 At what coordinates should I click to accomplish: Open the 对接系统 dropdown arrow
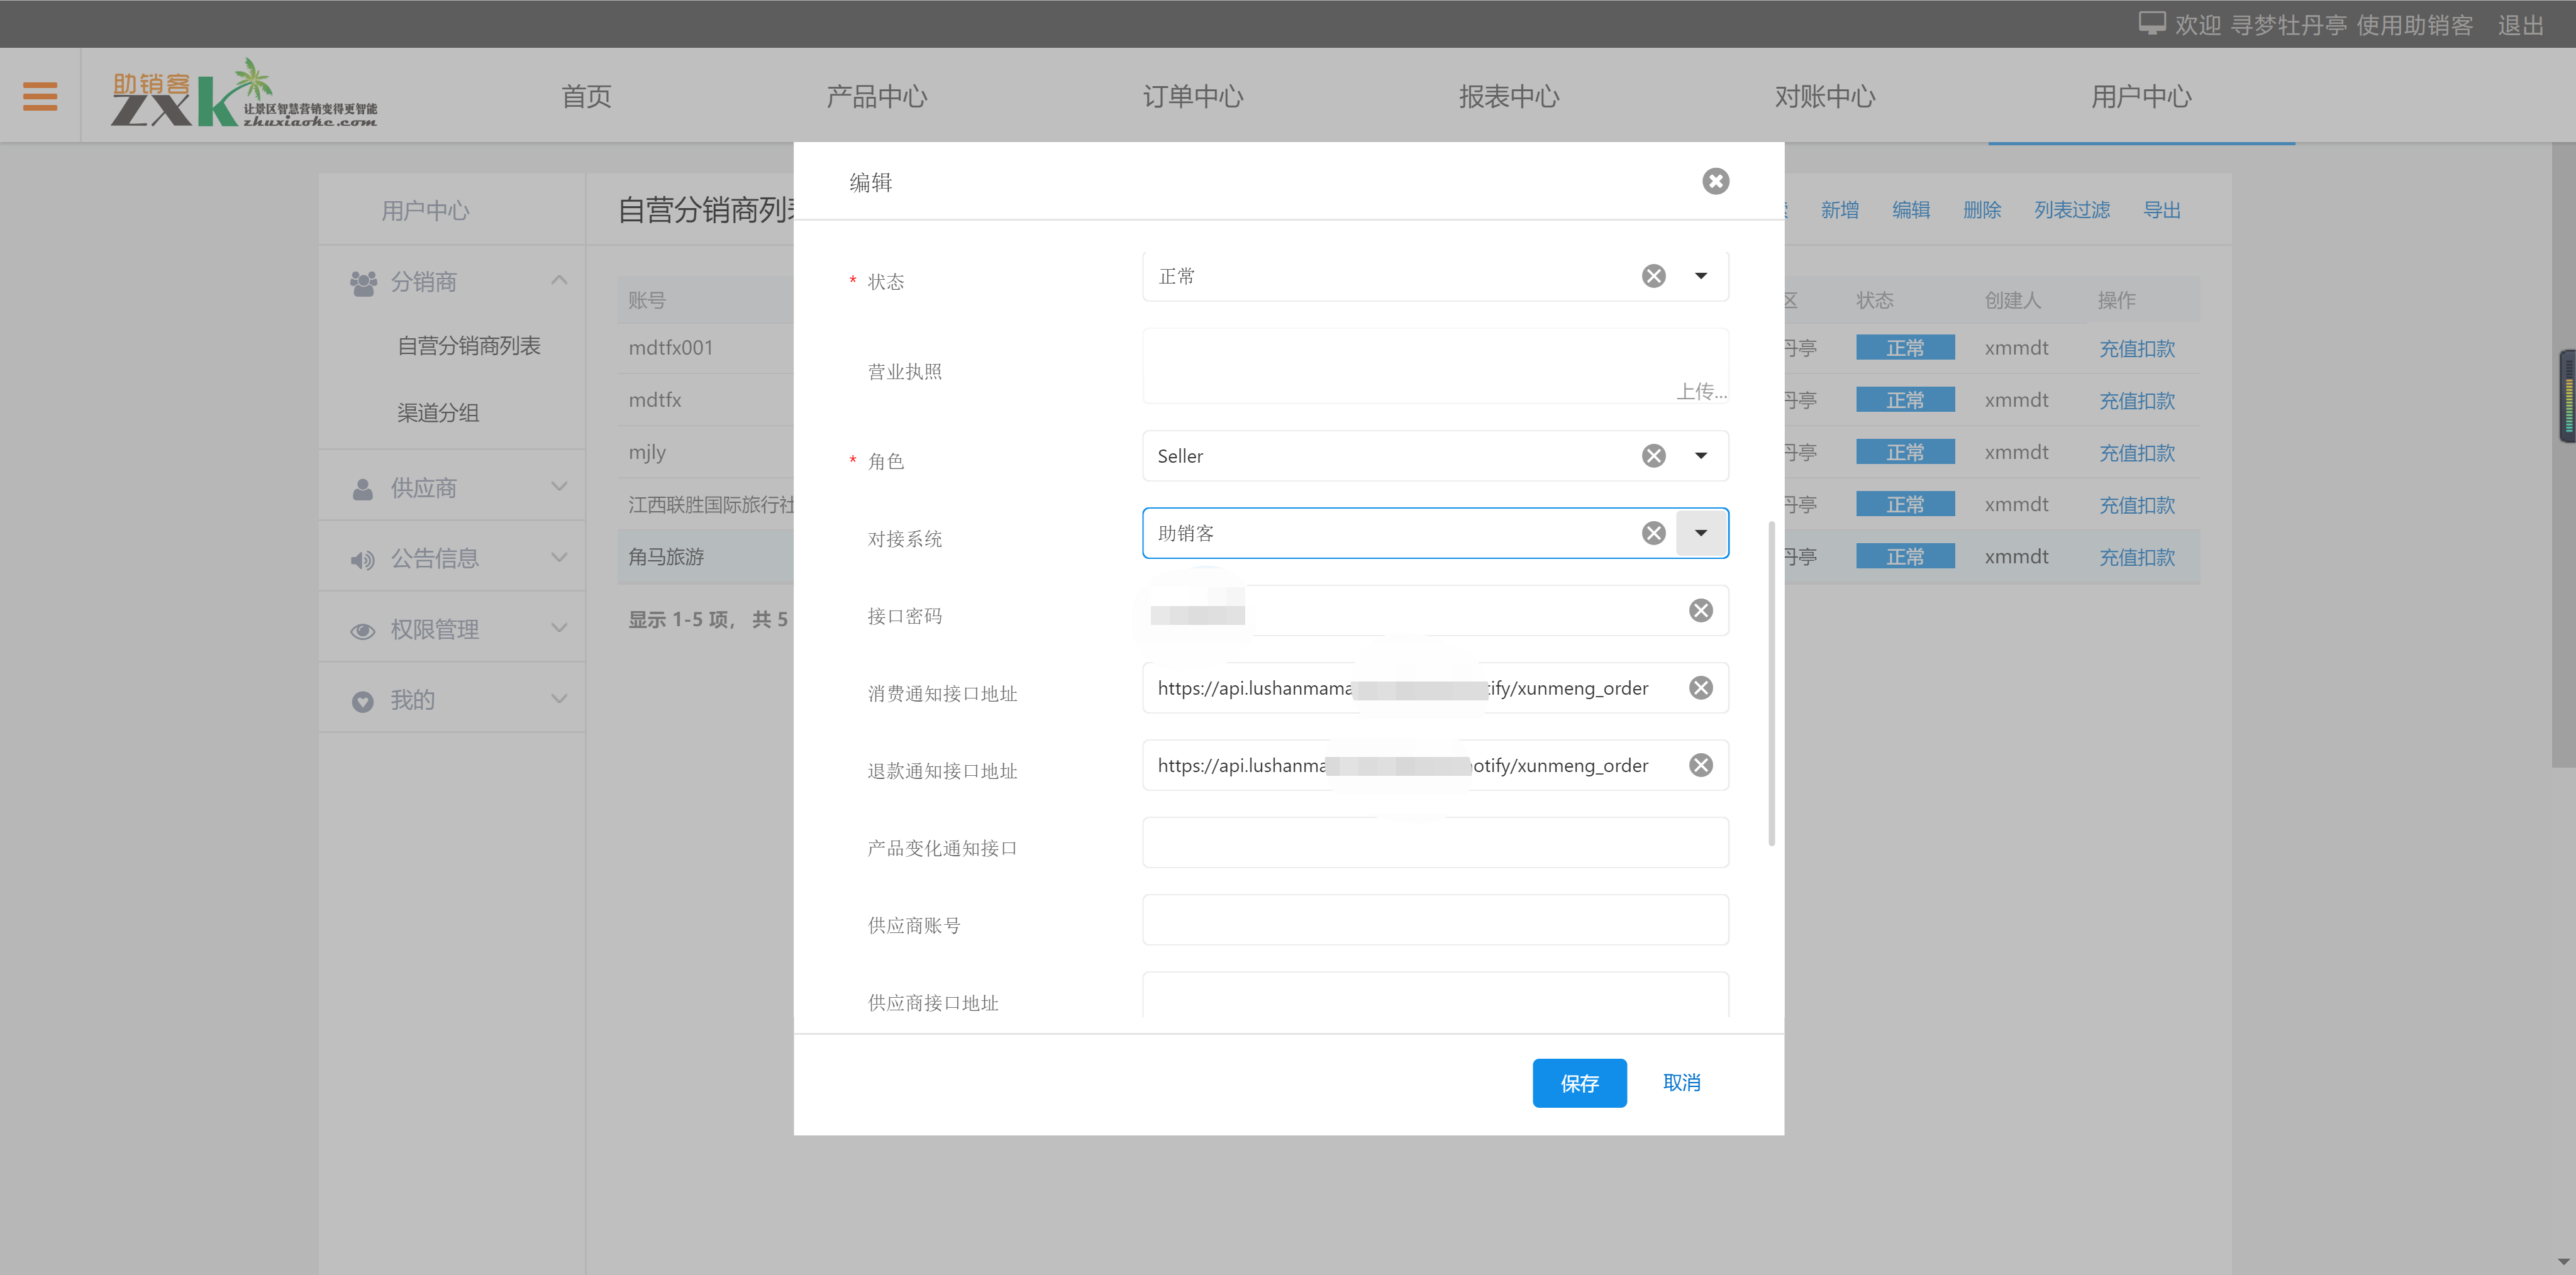[x=1700, y=533]
